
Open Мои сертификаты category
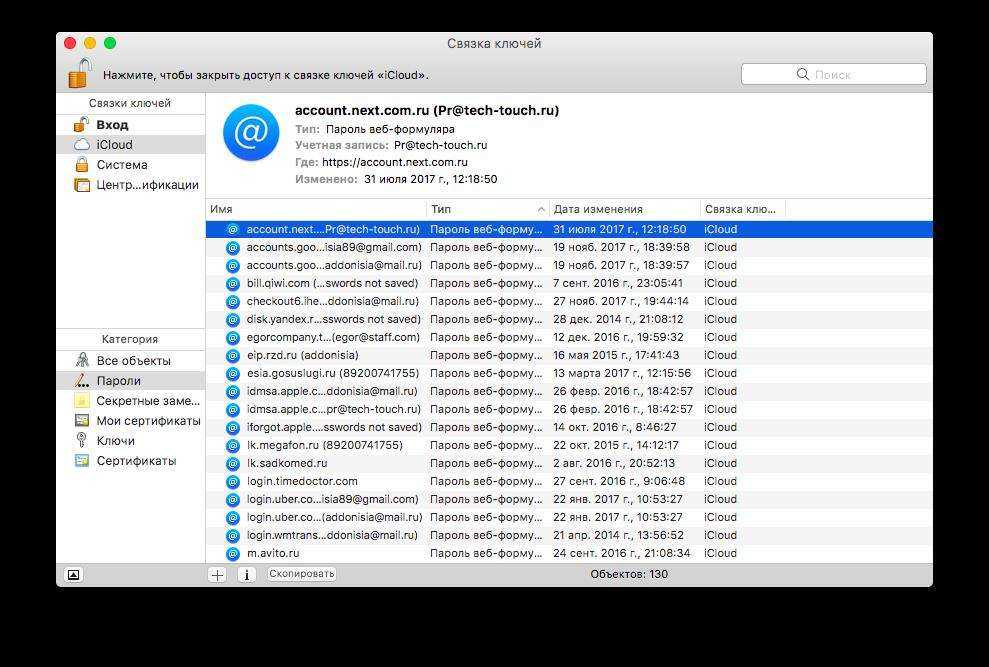[131, 421]
